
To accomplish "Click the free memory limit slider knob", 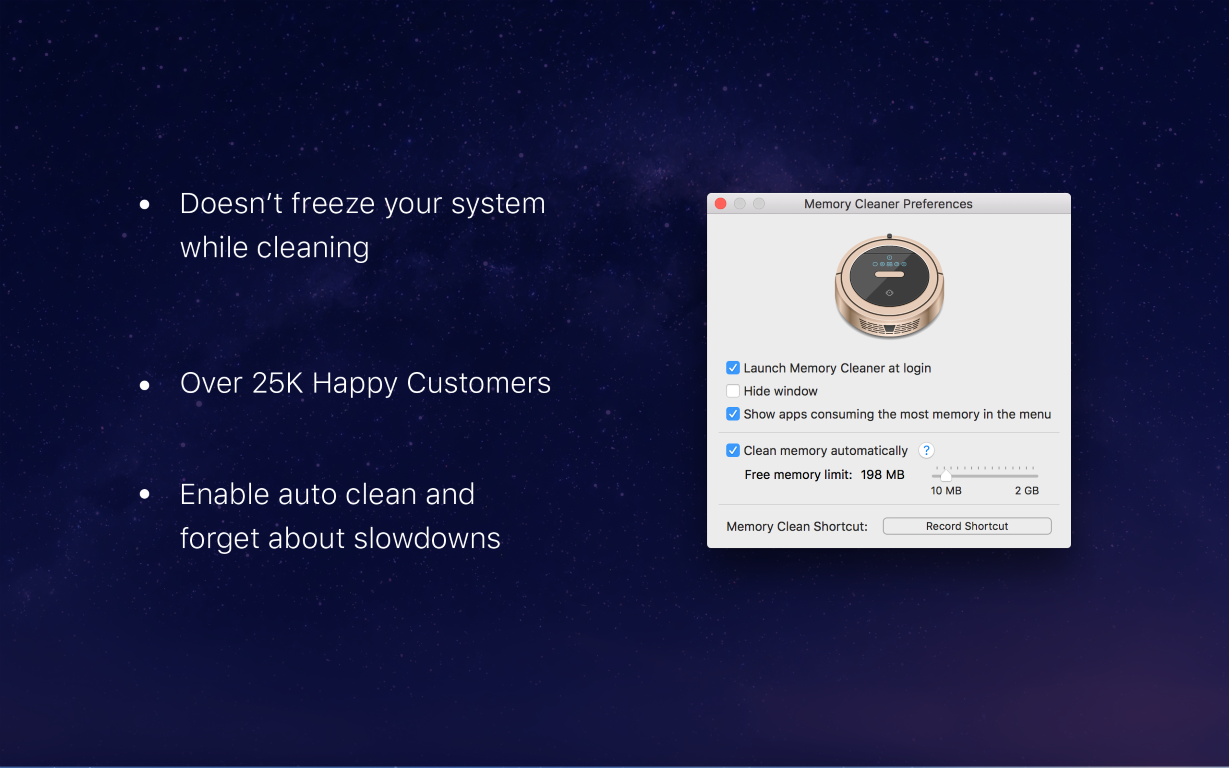I will tap(946, 476).
